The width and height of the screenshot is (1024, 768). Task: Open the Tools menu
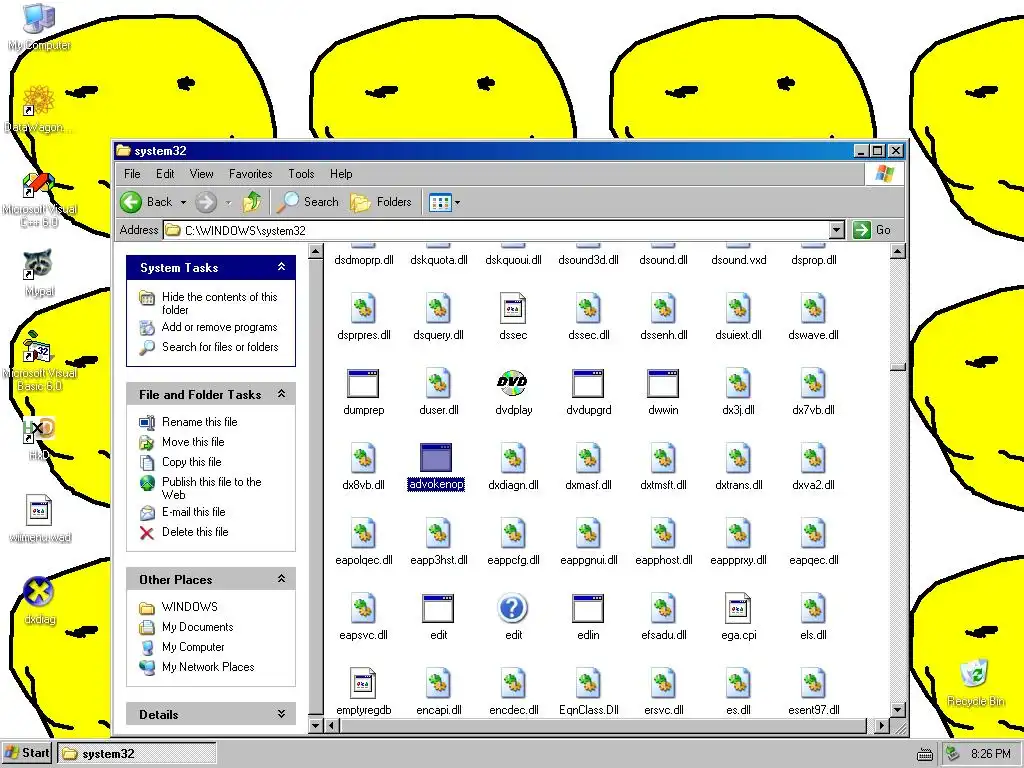tap(301, 174)
